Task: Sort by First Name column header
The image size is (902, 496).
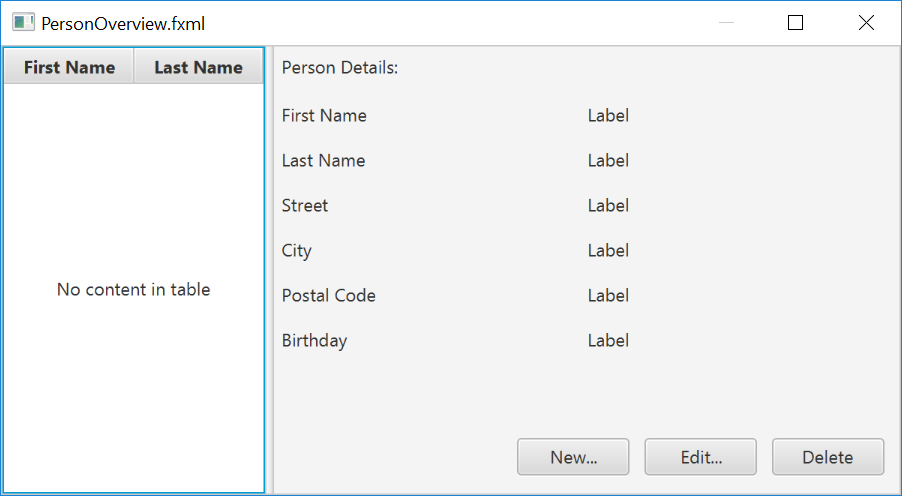Action: pos(69,68)
